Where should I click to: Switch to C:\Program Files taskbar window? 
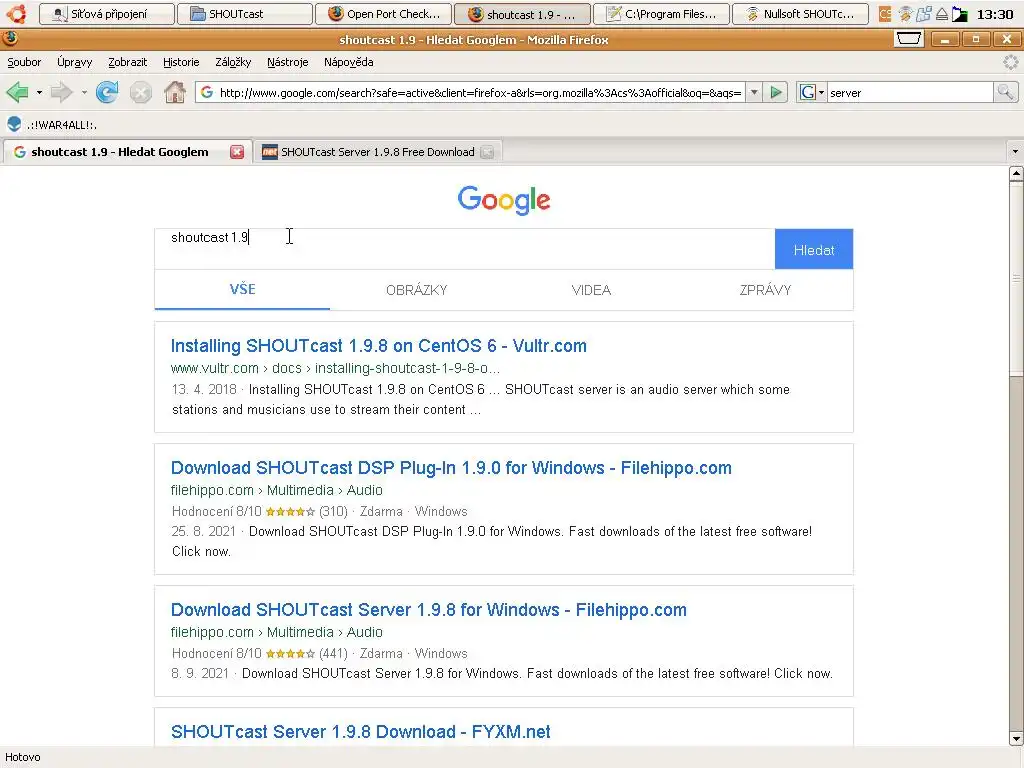click(x=661, y=14)
